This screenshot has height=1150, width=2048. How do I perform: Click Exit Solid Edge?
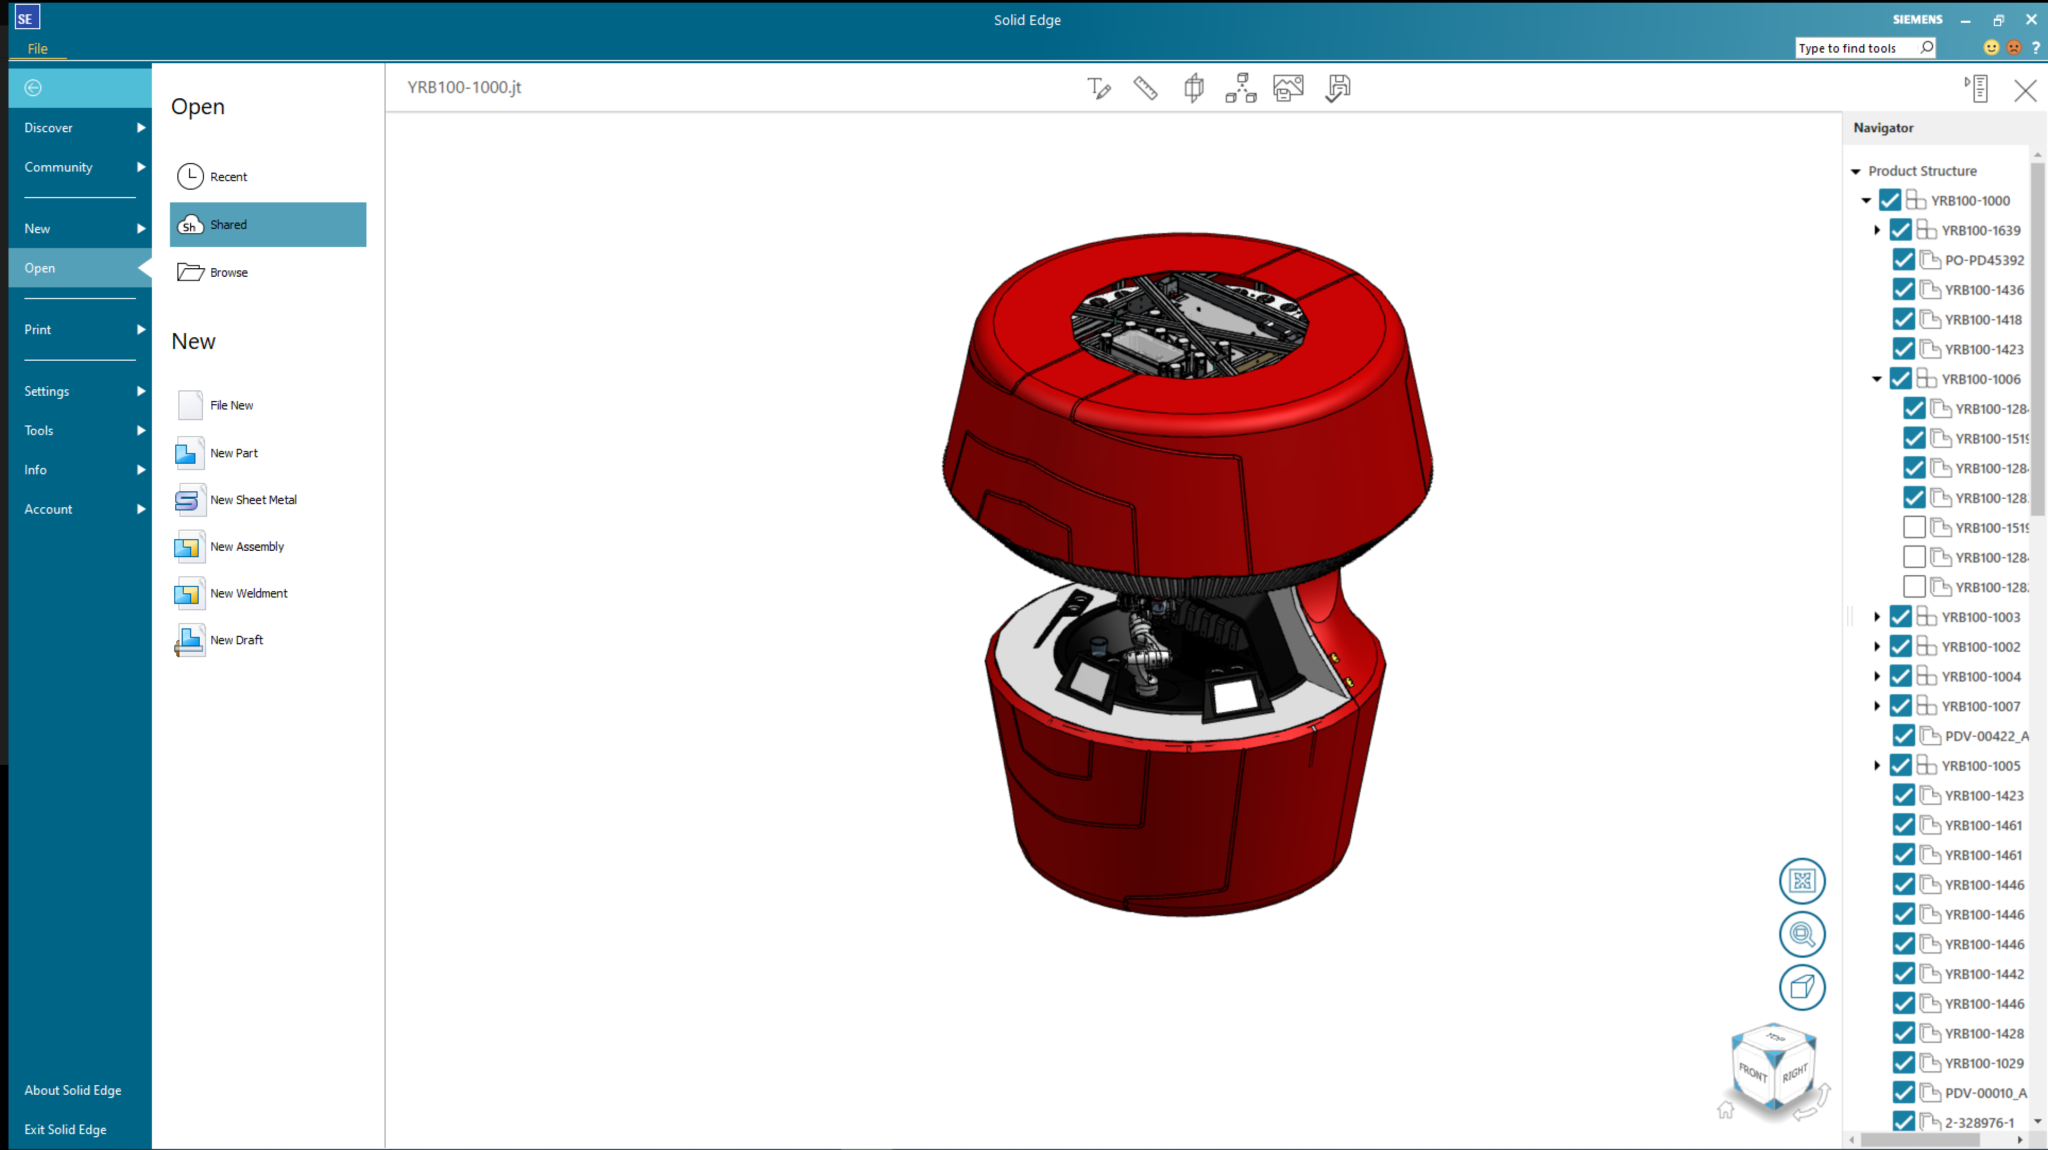[65, 1129]
